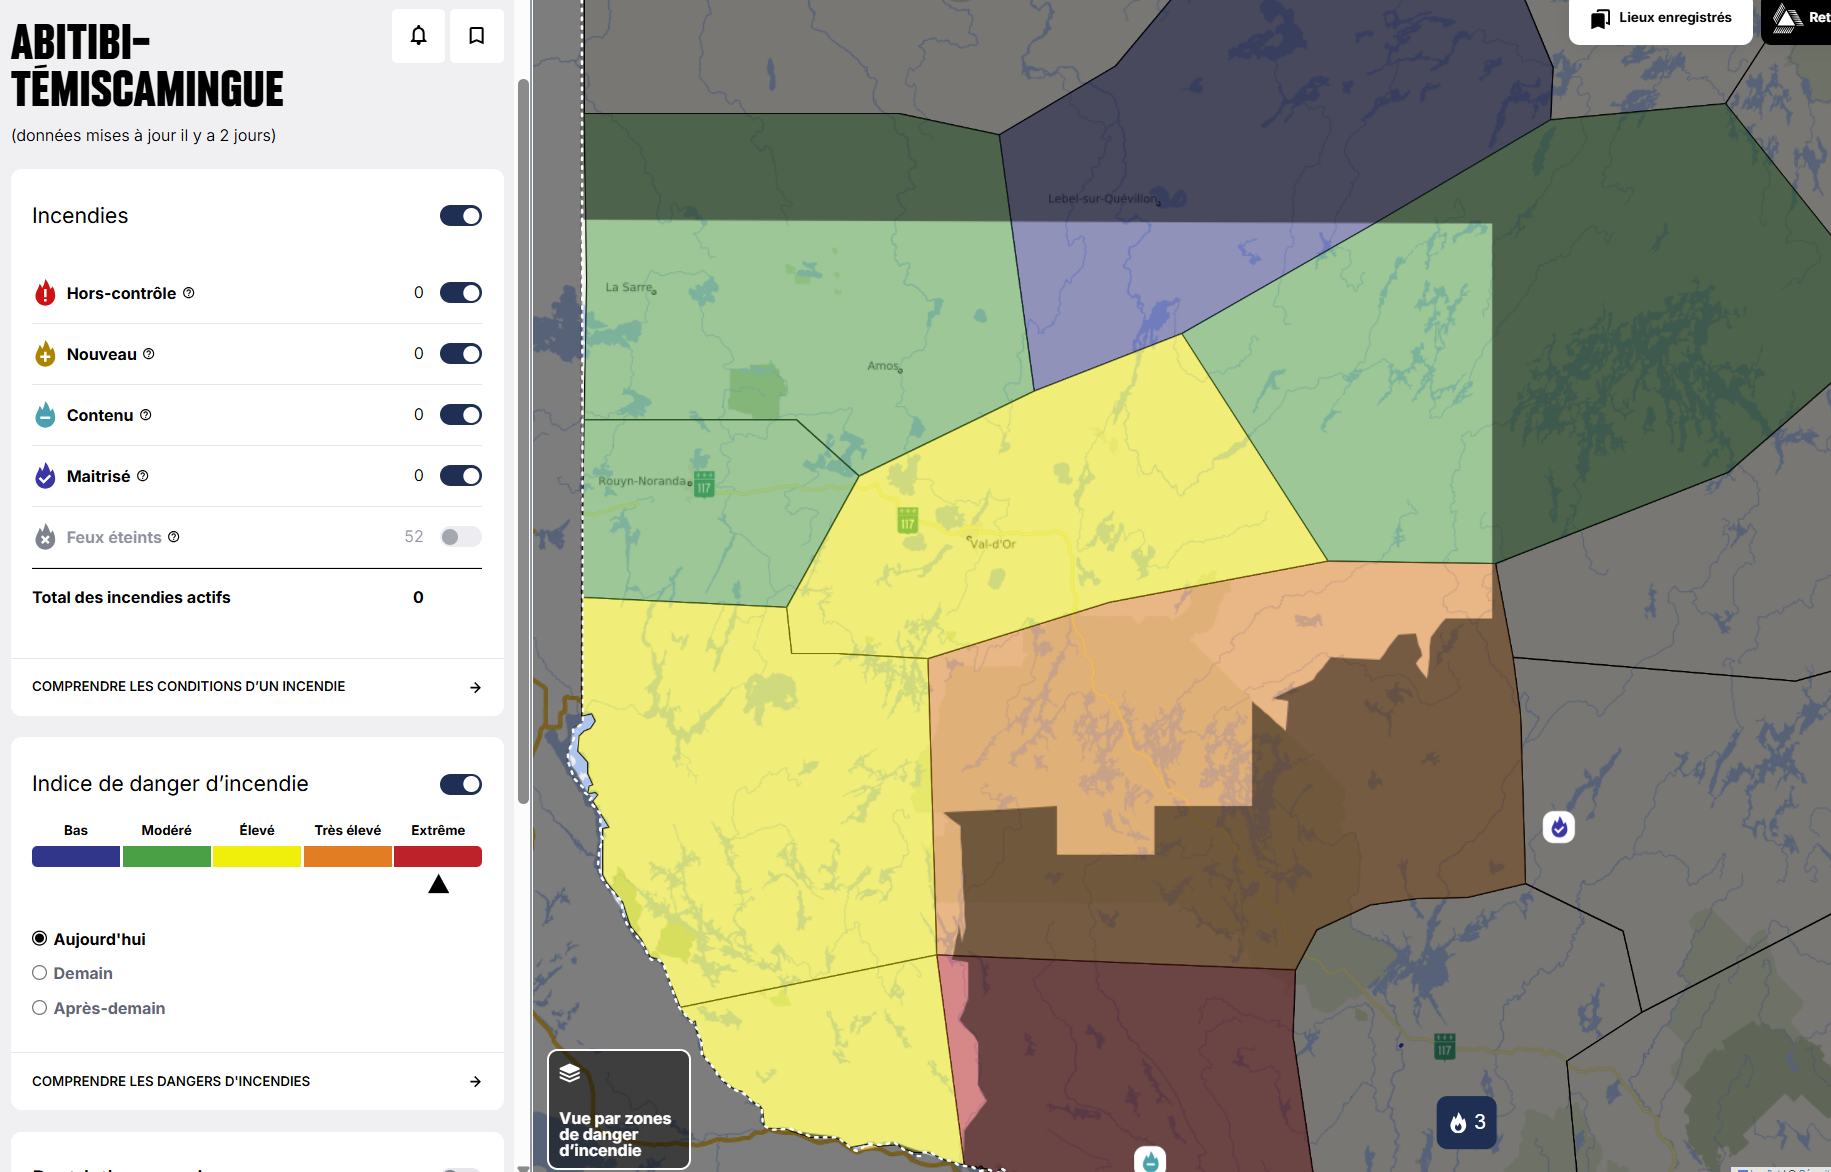
Task: Choose the Après-demain radio option
Action: click(x=40, y=1008)
